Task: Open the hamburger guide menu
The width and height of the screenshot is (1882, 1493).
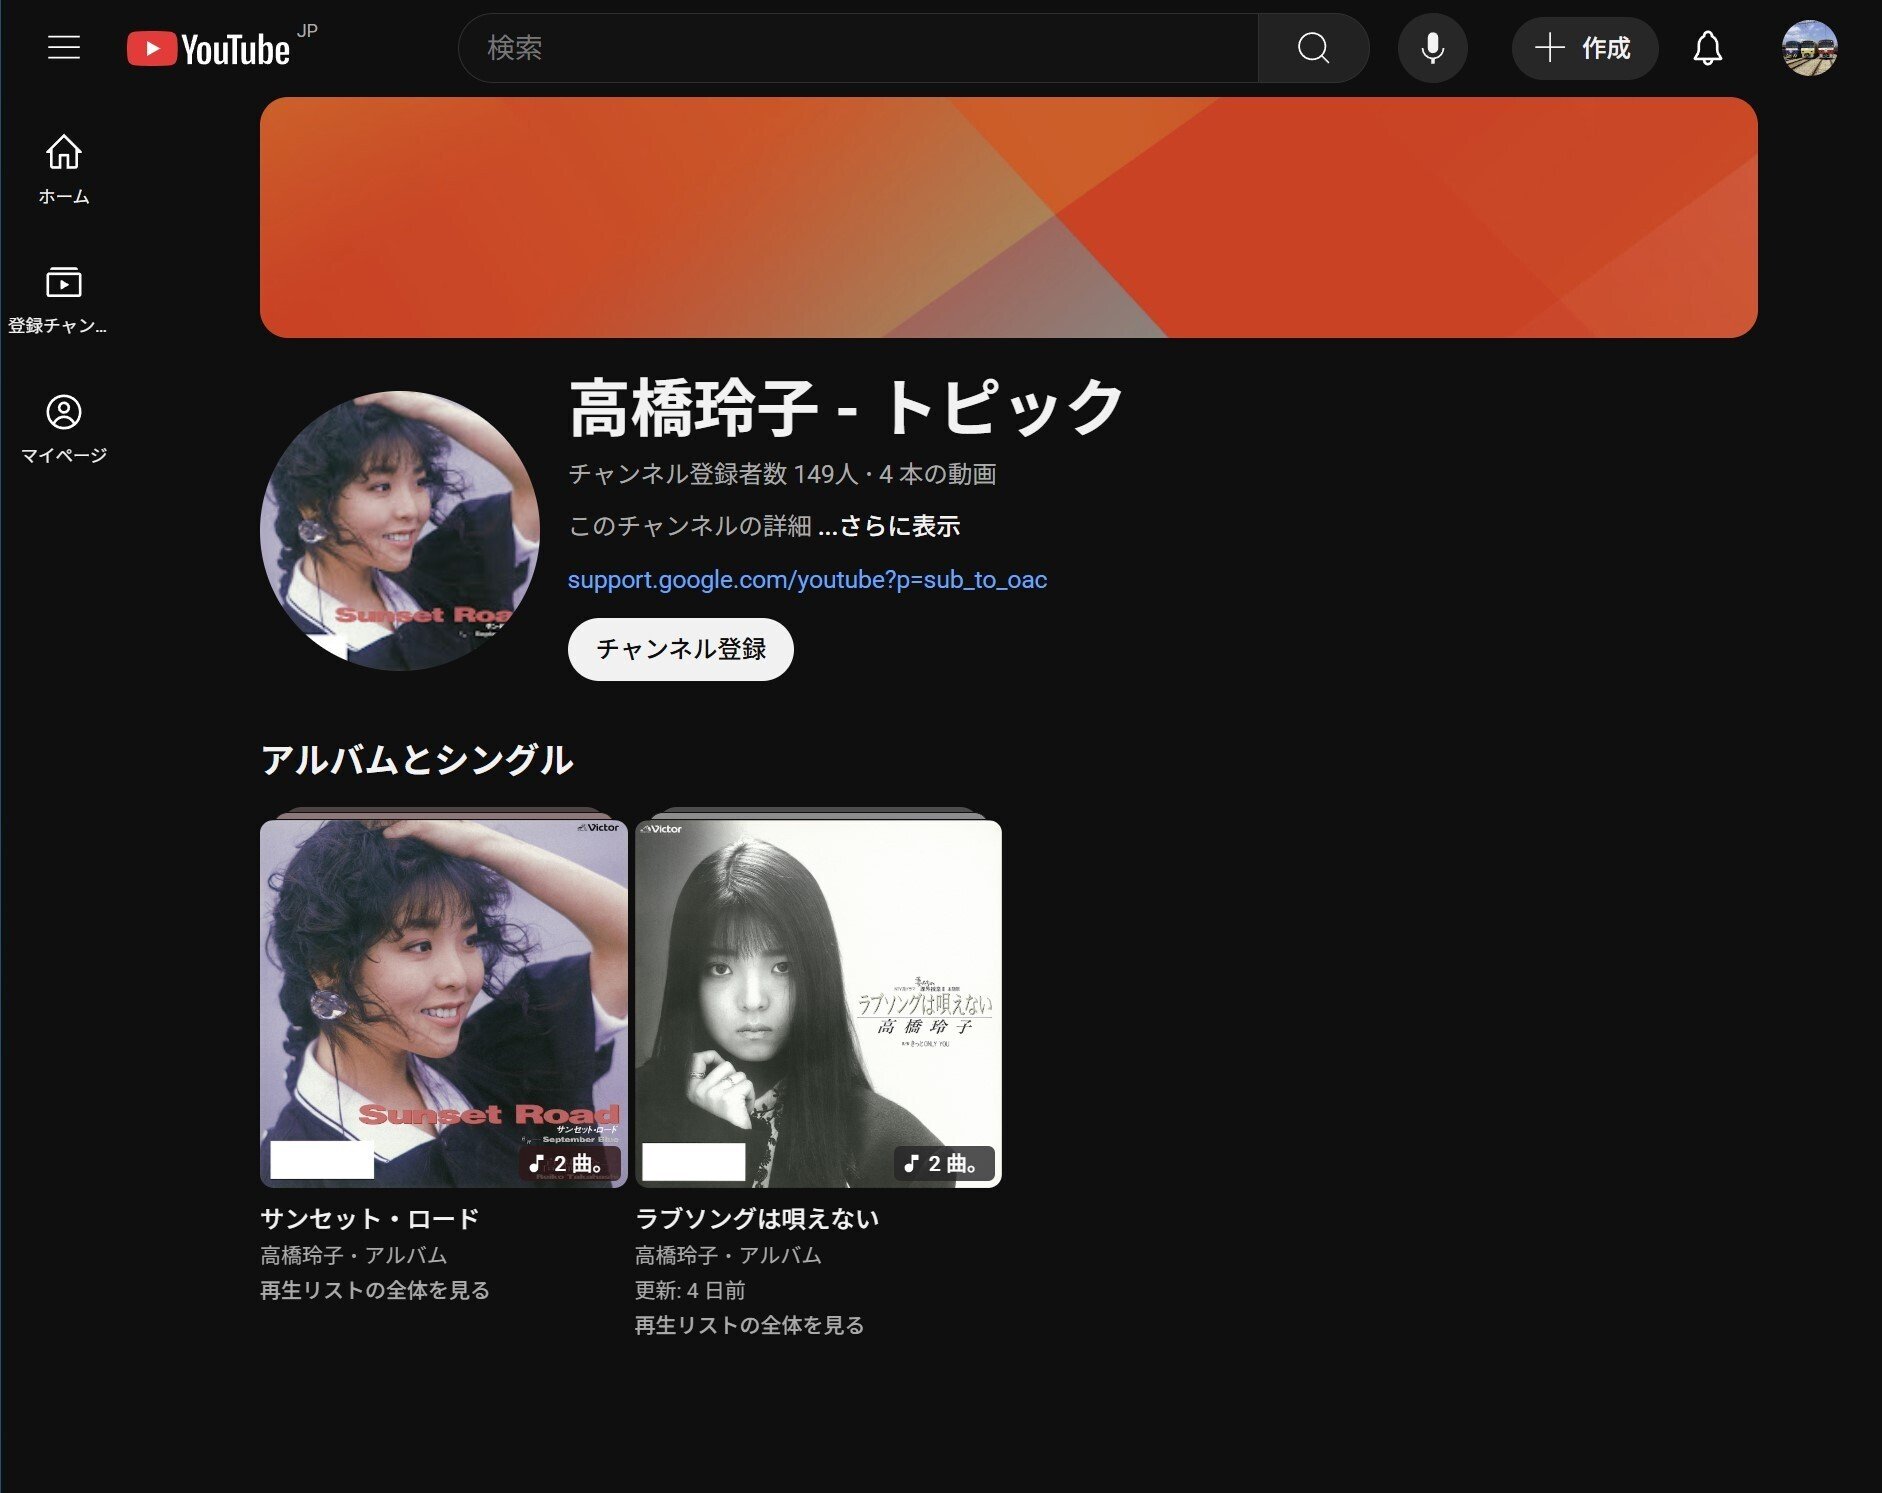Action: 64,47
